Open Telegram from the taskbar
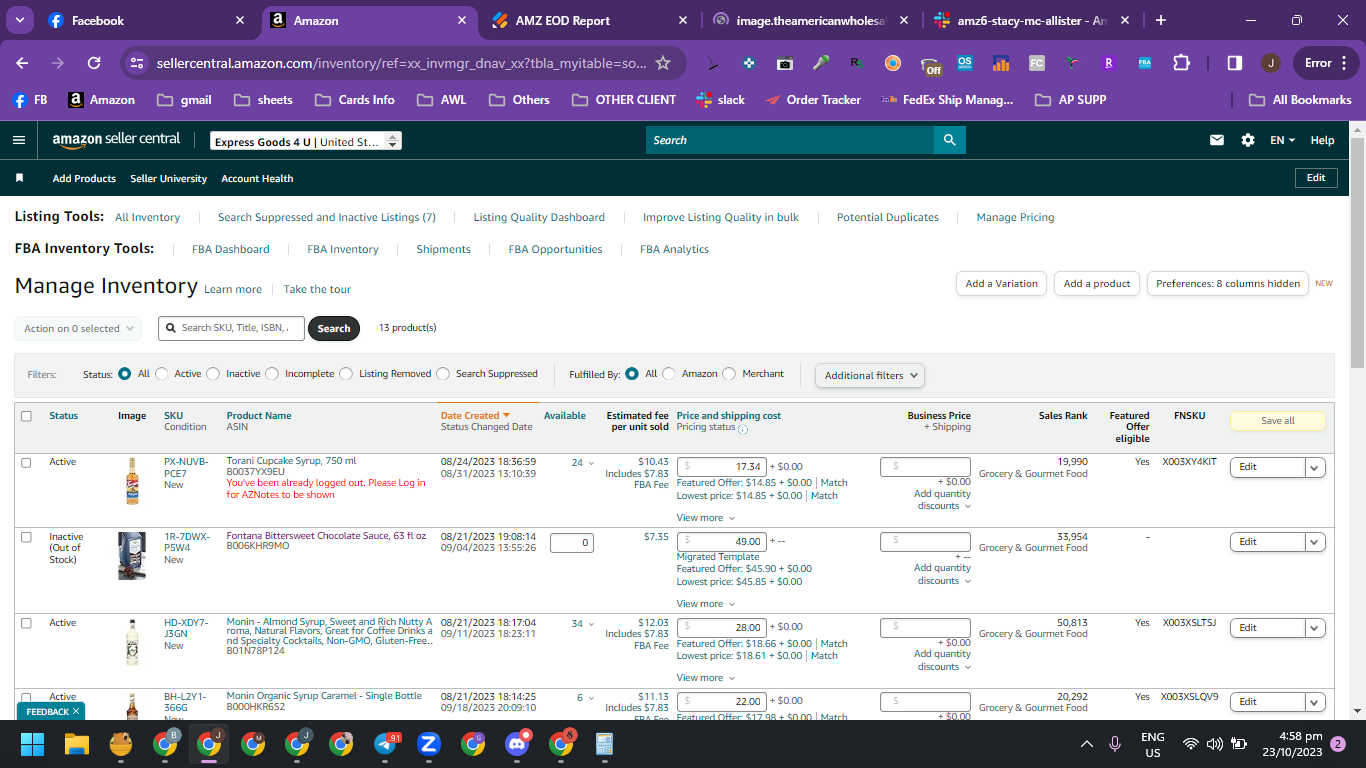Screen dimensions: 1366x768 pos(386,744)
